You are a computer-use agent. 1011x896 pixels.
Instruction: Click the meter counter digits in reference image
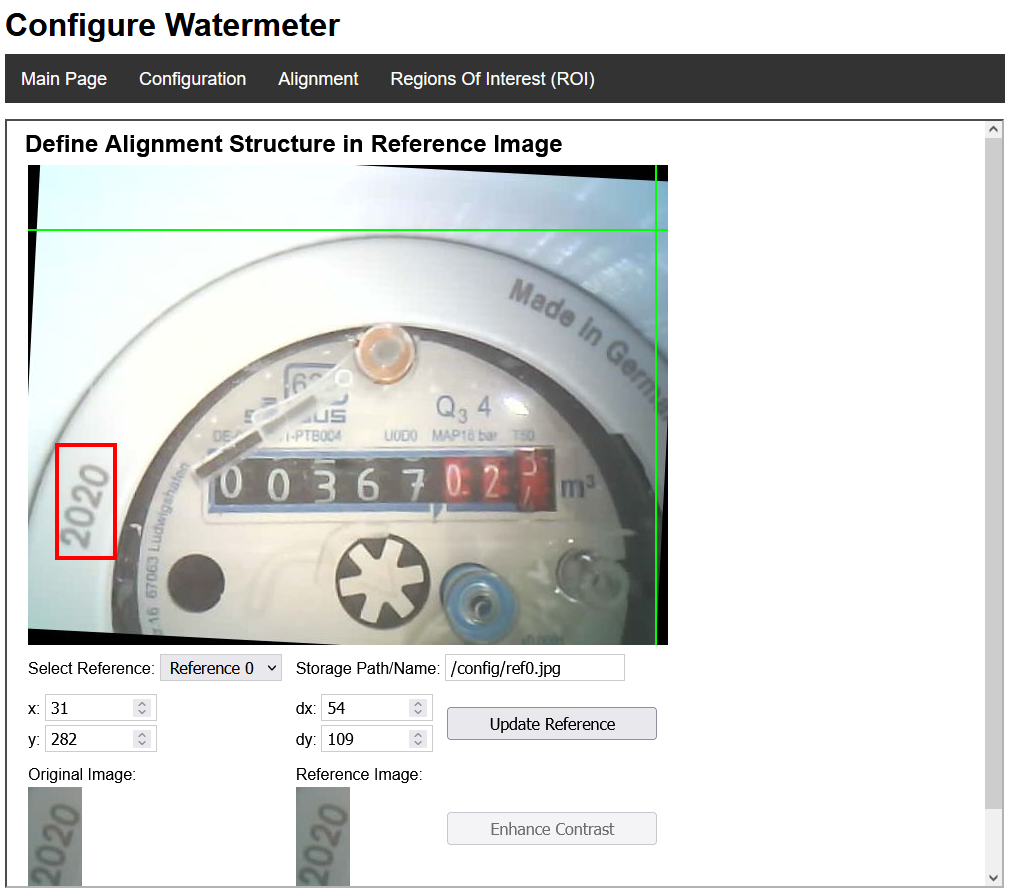click(x=381, y=482)
